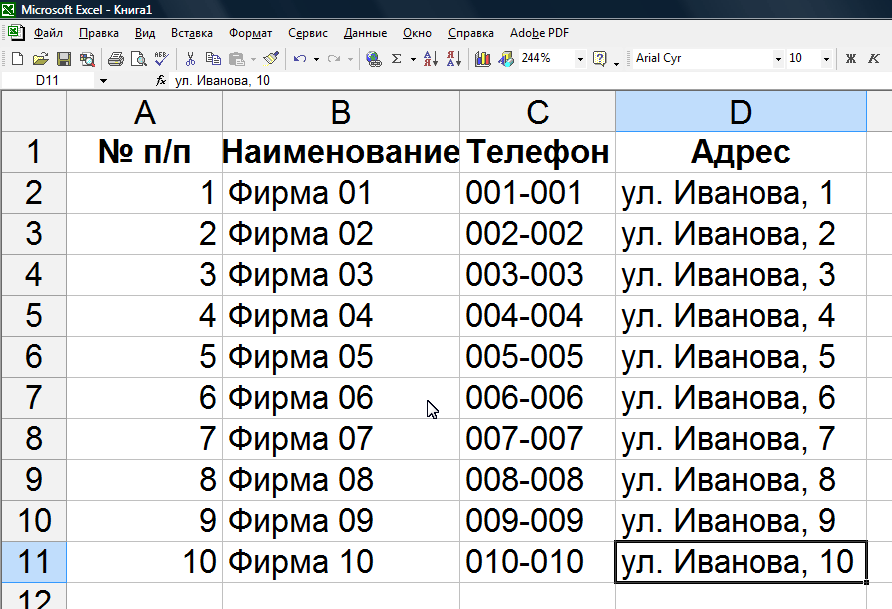The image size is (892, 609).
Task: Select the Наименование header cell
Action: point(341,152)
